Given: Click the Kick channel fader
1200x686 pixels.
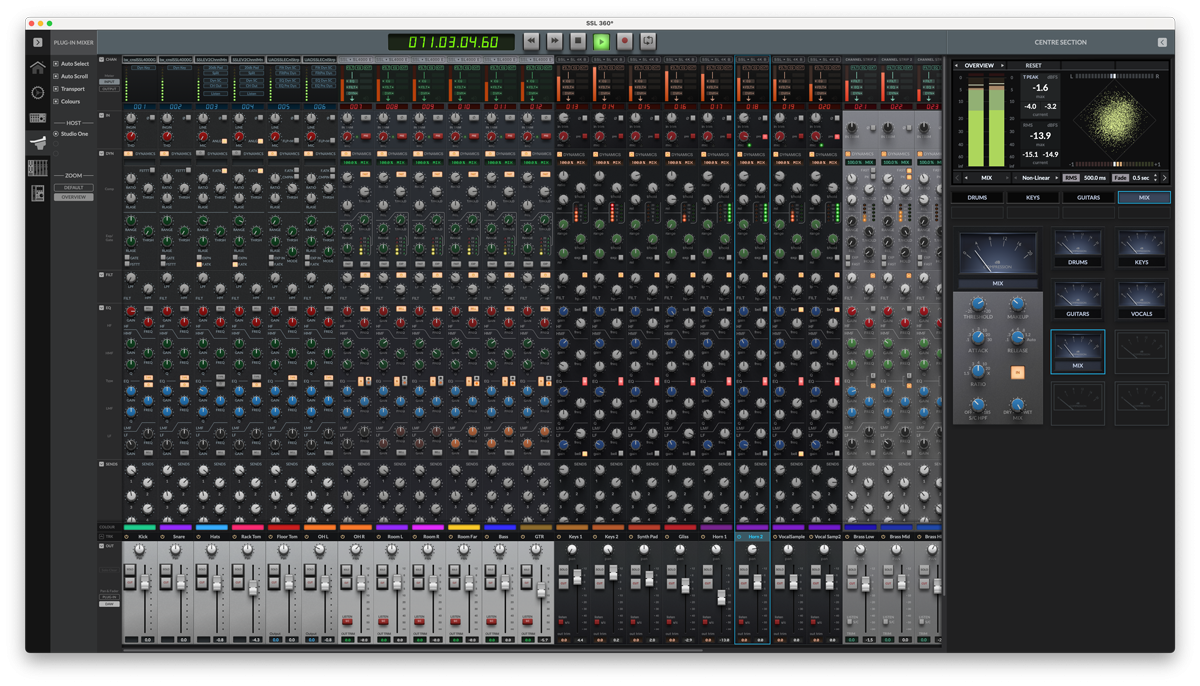Looking at the screenshot, I should 145,581.
